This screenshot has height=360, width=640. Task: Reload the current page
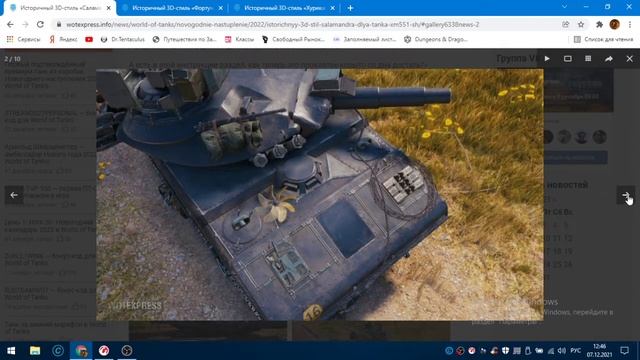click(40, 24)
